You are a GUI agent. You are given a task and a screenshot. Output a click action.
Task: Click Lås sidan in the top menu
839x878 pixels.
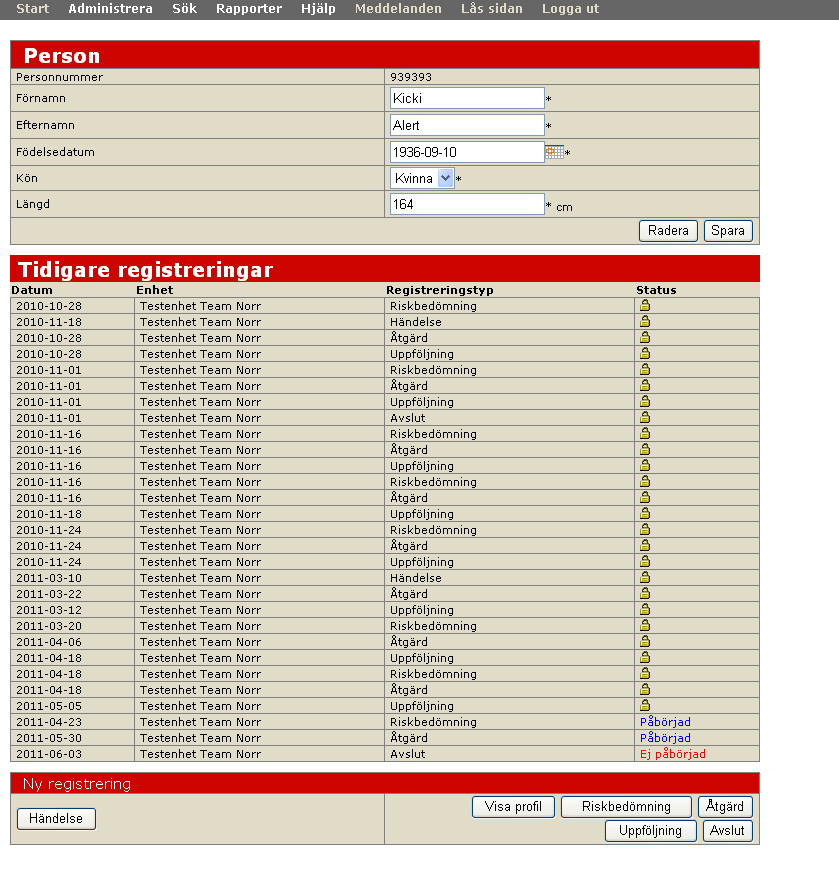point(492,9)
